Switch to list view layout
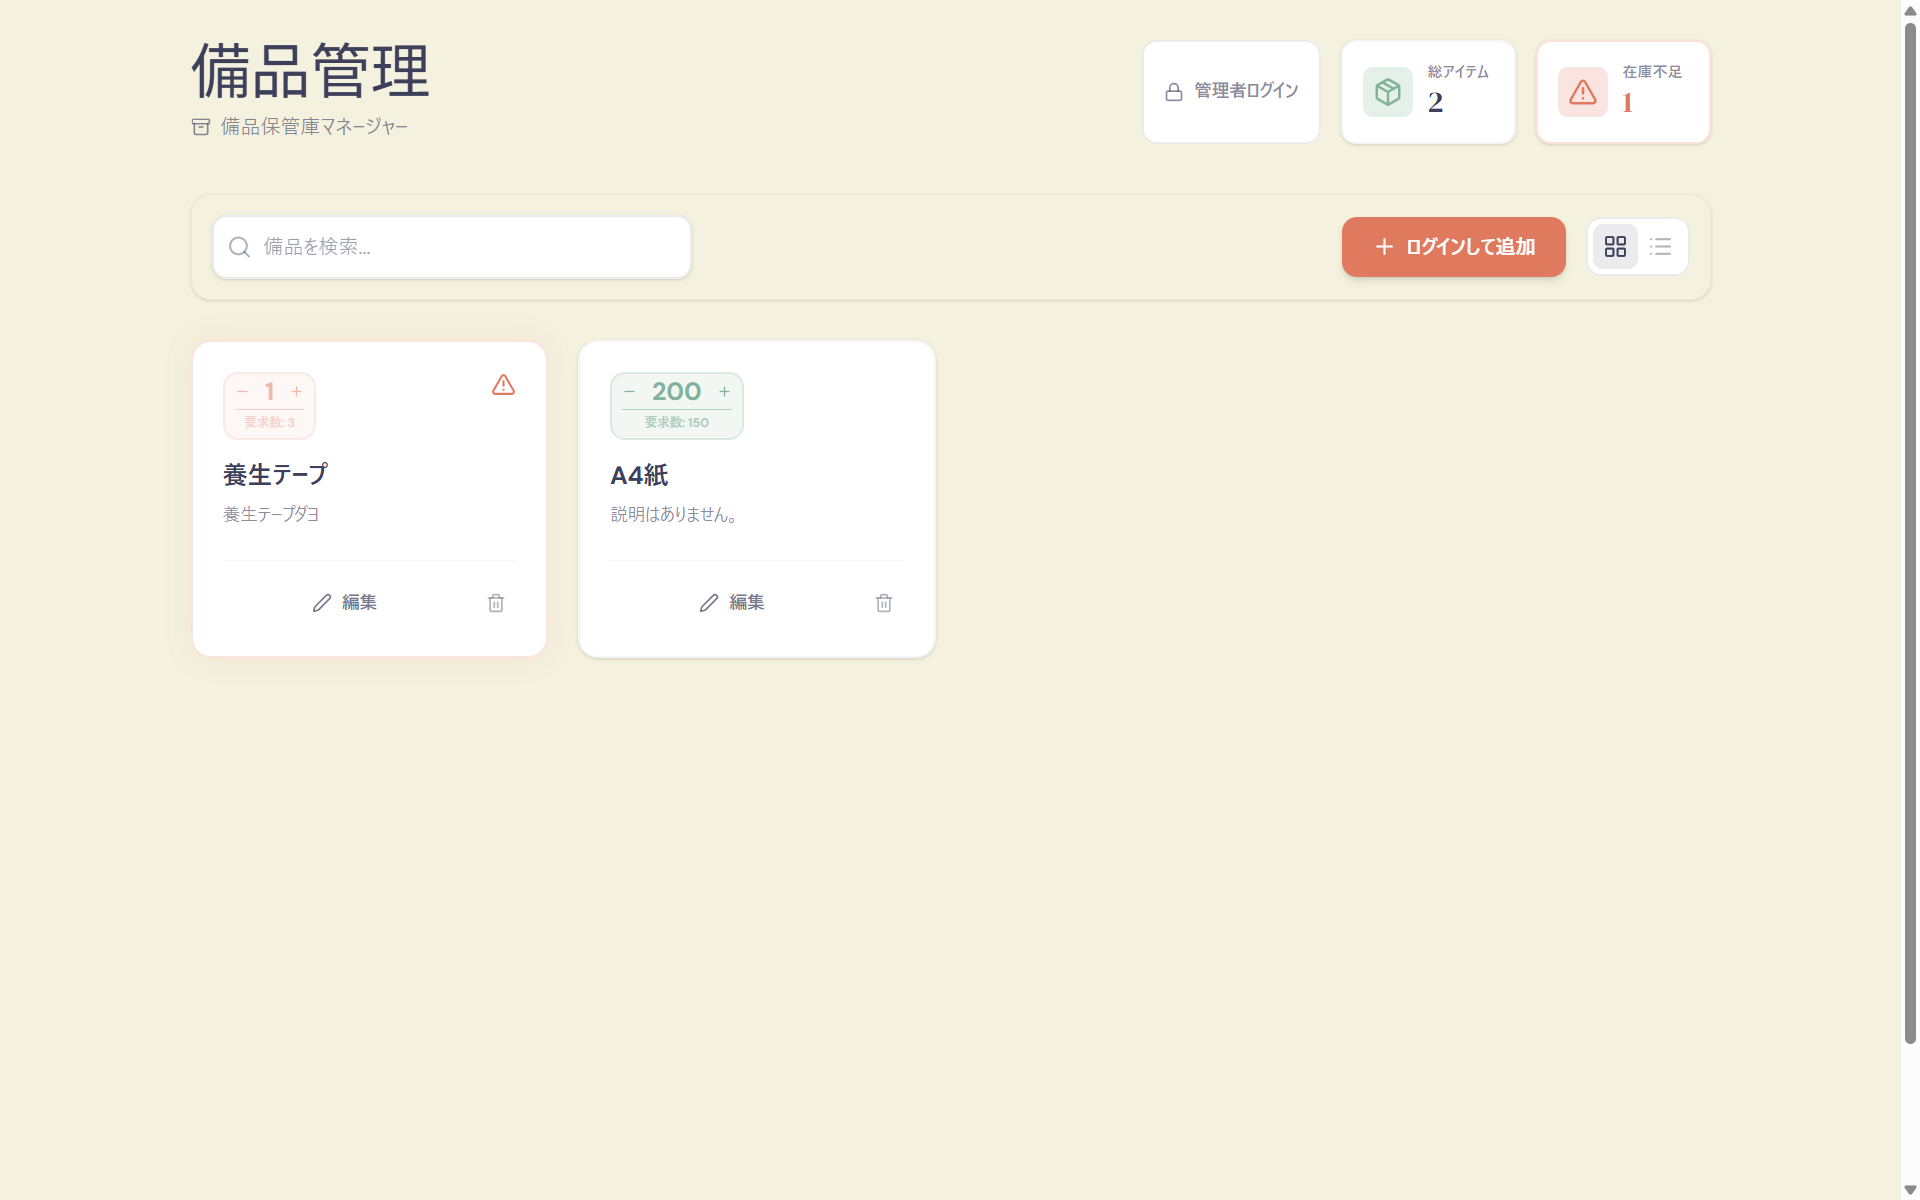Viewport: 1920px width, 1200px height. point(1660,247)
